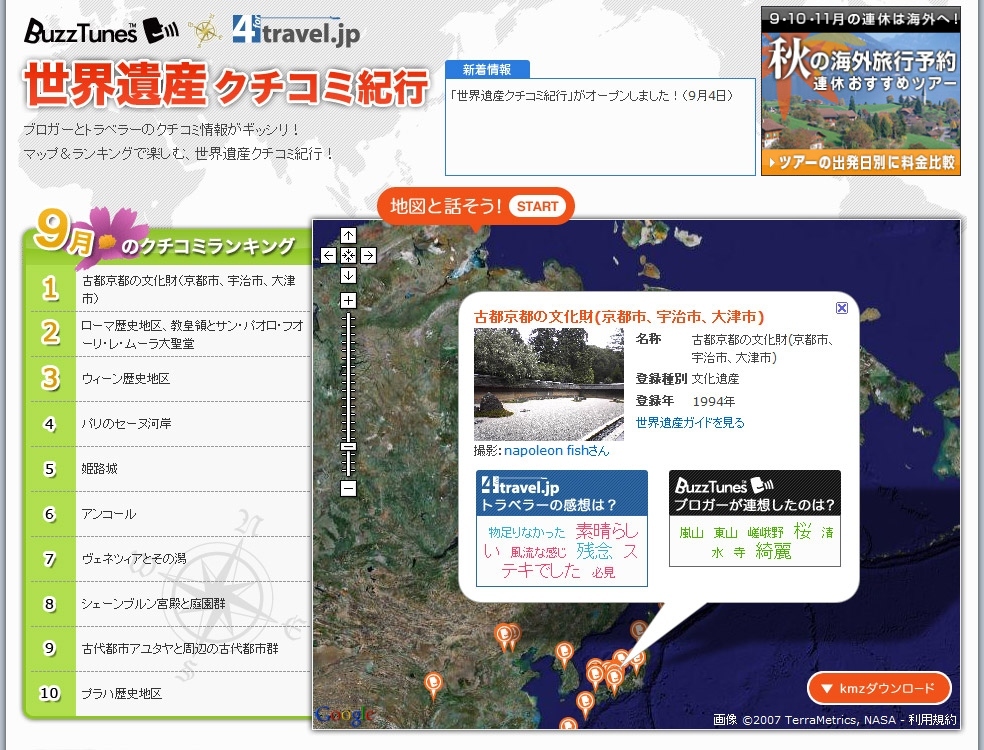The image size is (984, 750).
Task: Click the Kyoto rock garden photo
Action: coord(548,384)
